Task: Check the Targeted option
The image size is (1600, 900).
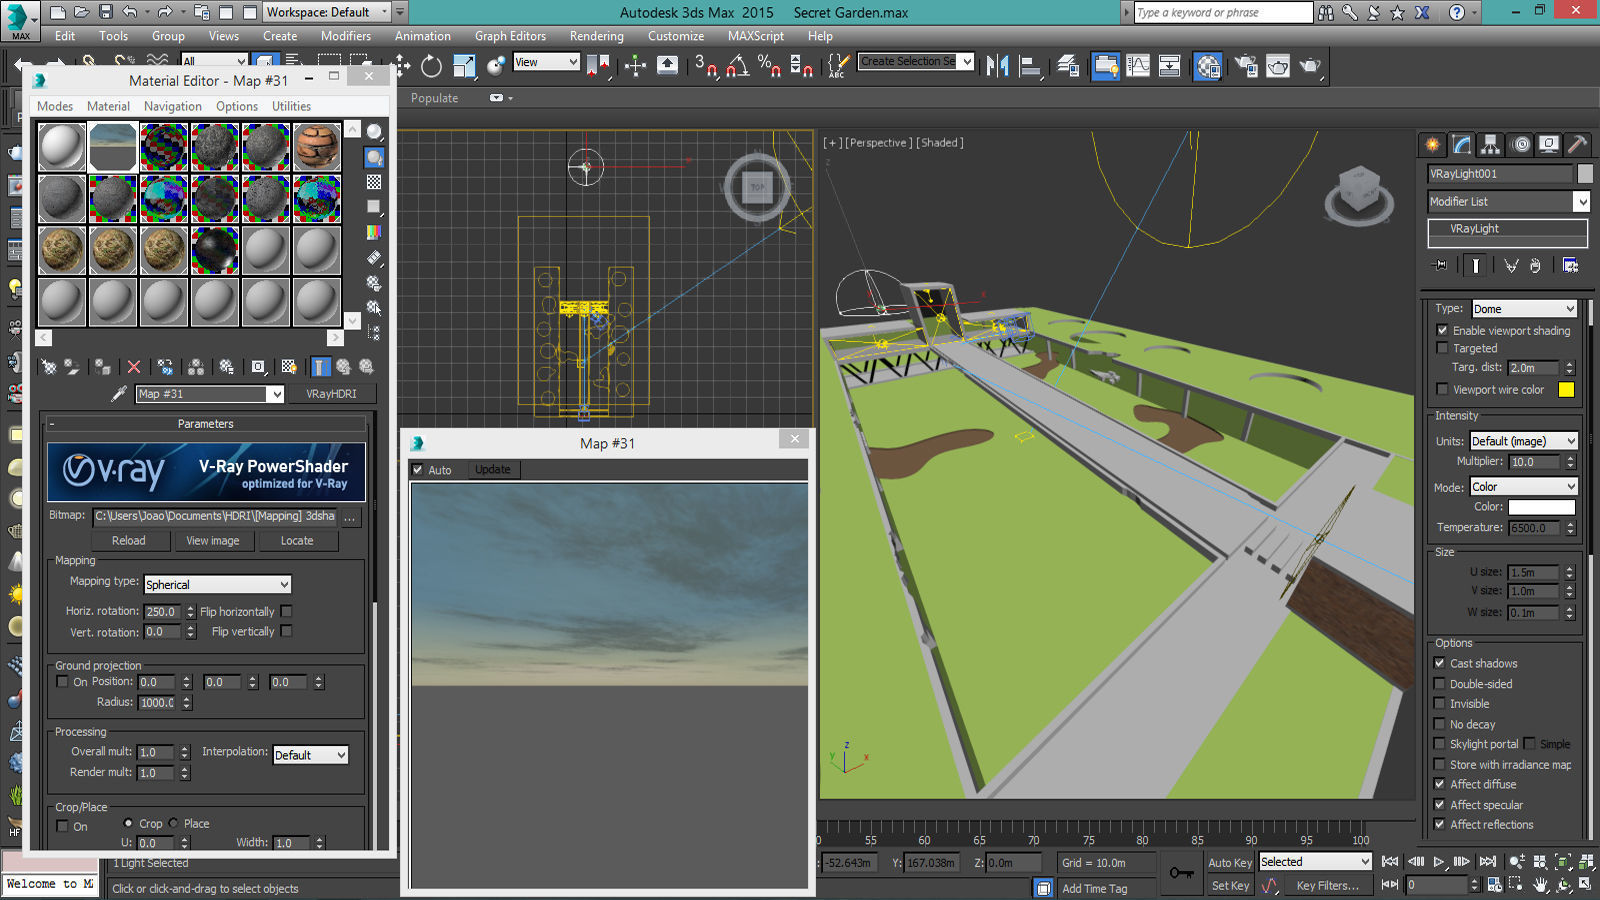Action: 1442,348
